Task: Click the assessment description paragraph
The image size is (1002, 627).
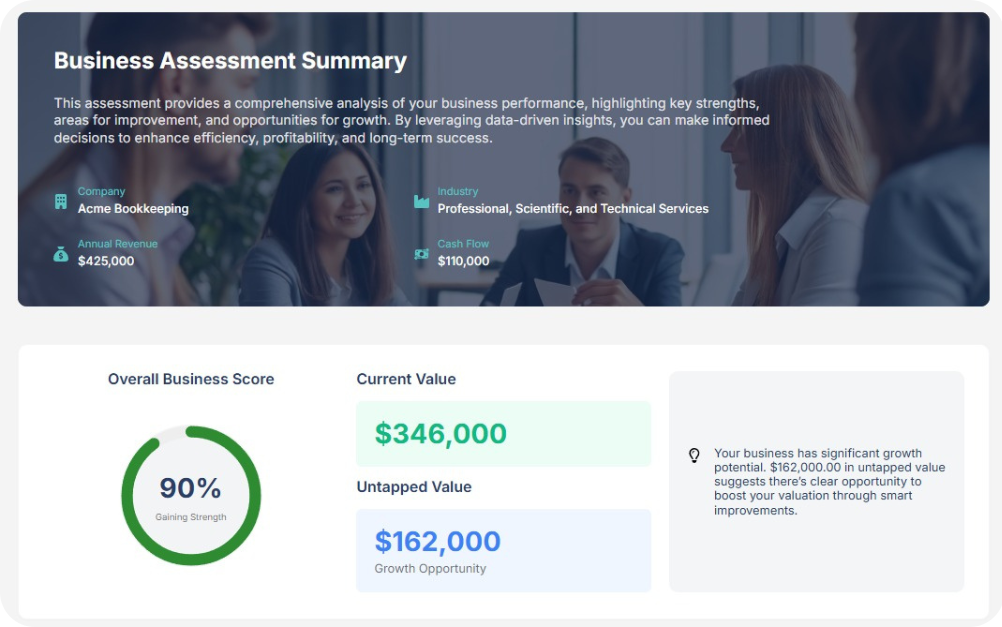Action: [x=412, y=121]
